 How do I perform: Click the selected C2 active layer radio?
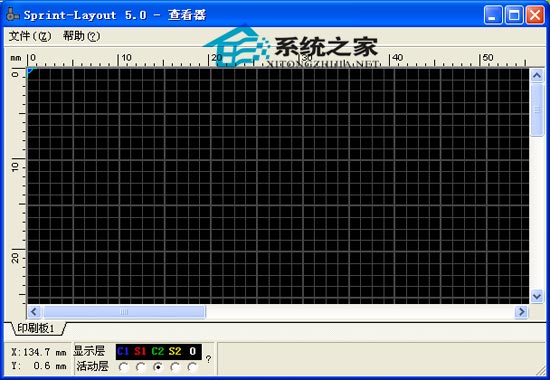[x=158, y=367]
